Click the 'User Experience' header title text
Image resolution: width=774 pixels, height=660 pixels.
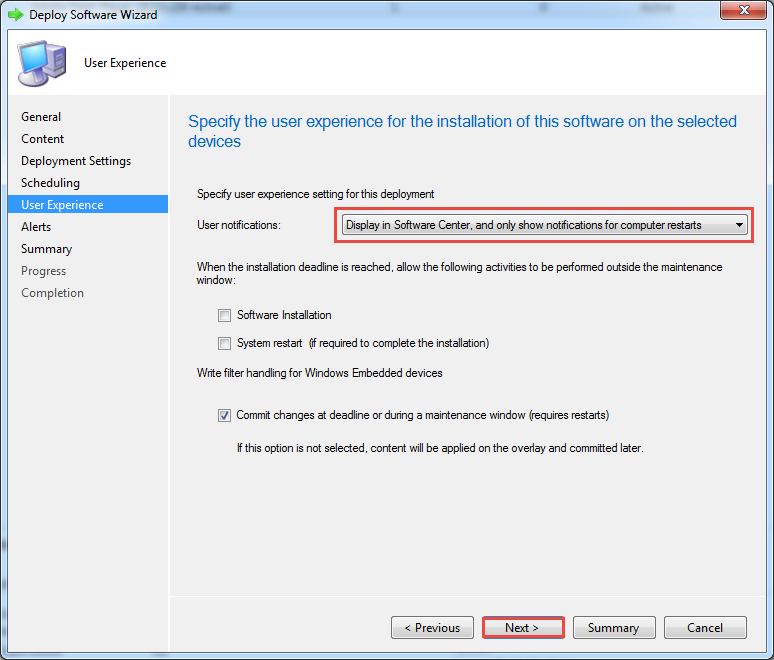point(125,63)
